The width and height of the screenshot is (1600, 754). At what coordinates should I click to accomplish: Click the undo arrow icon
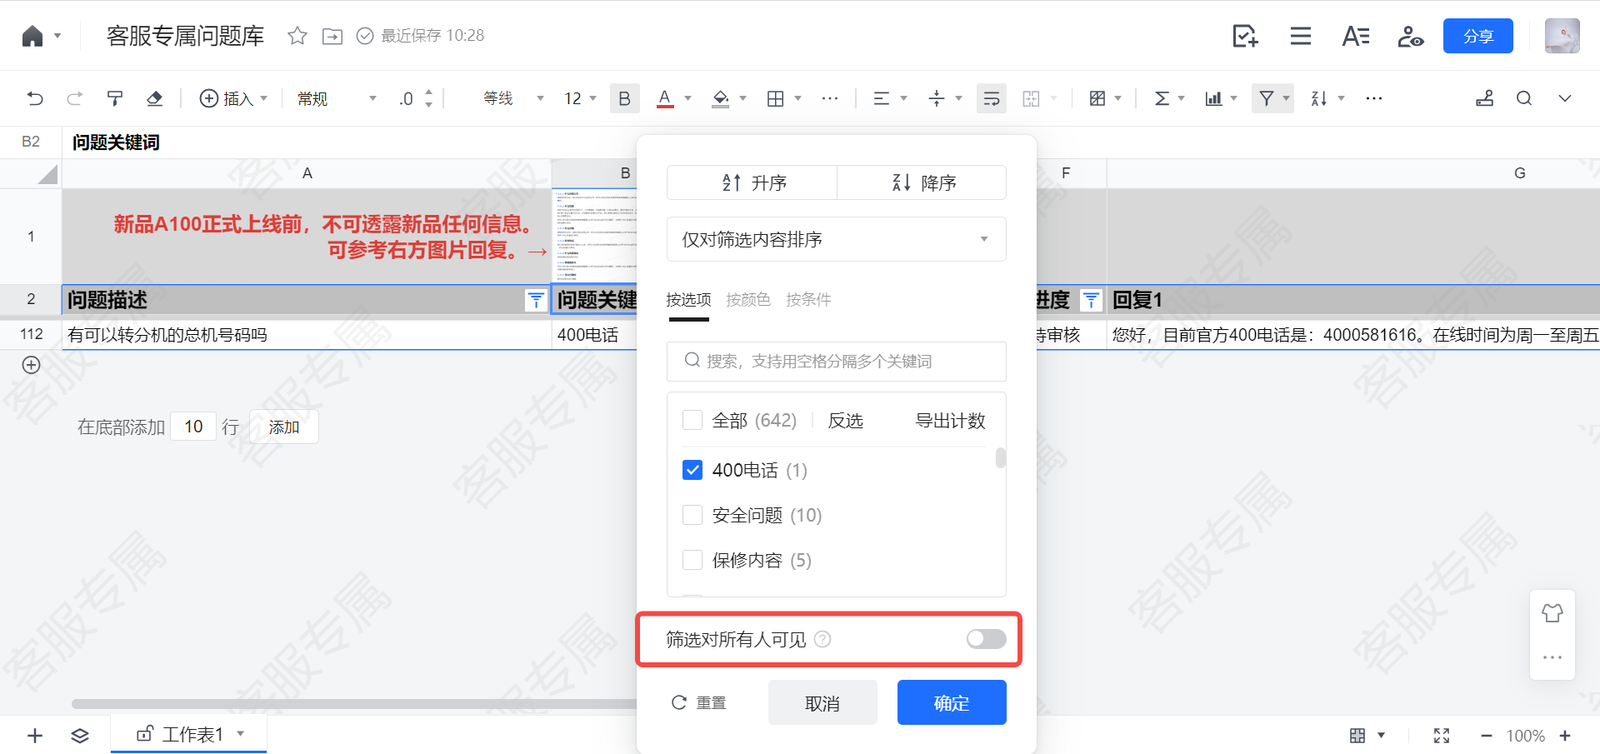tap(35, 98)
